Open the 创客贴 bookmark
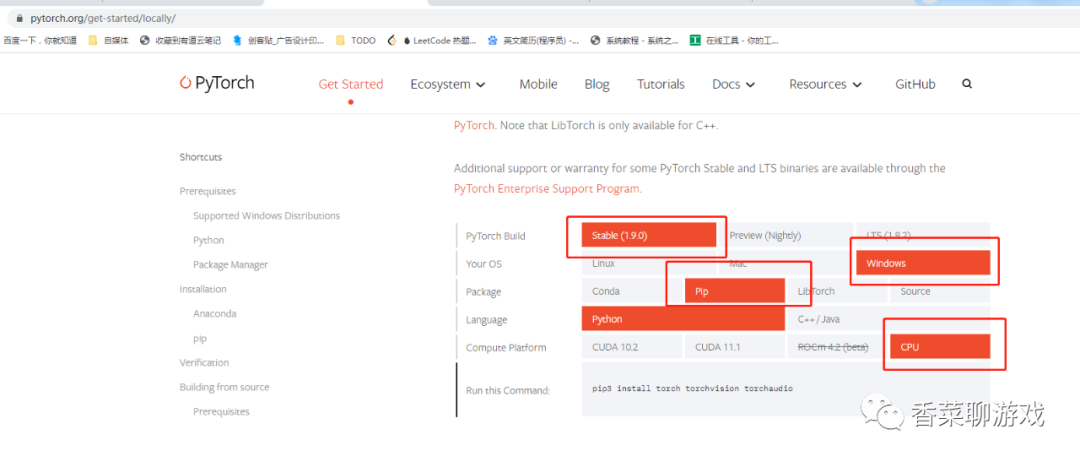 coord(278,41)
